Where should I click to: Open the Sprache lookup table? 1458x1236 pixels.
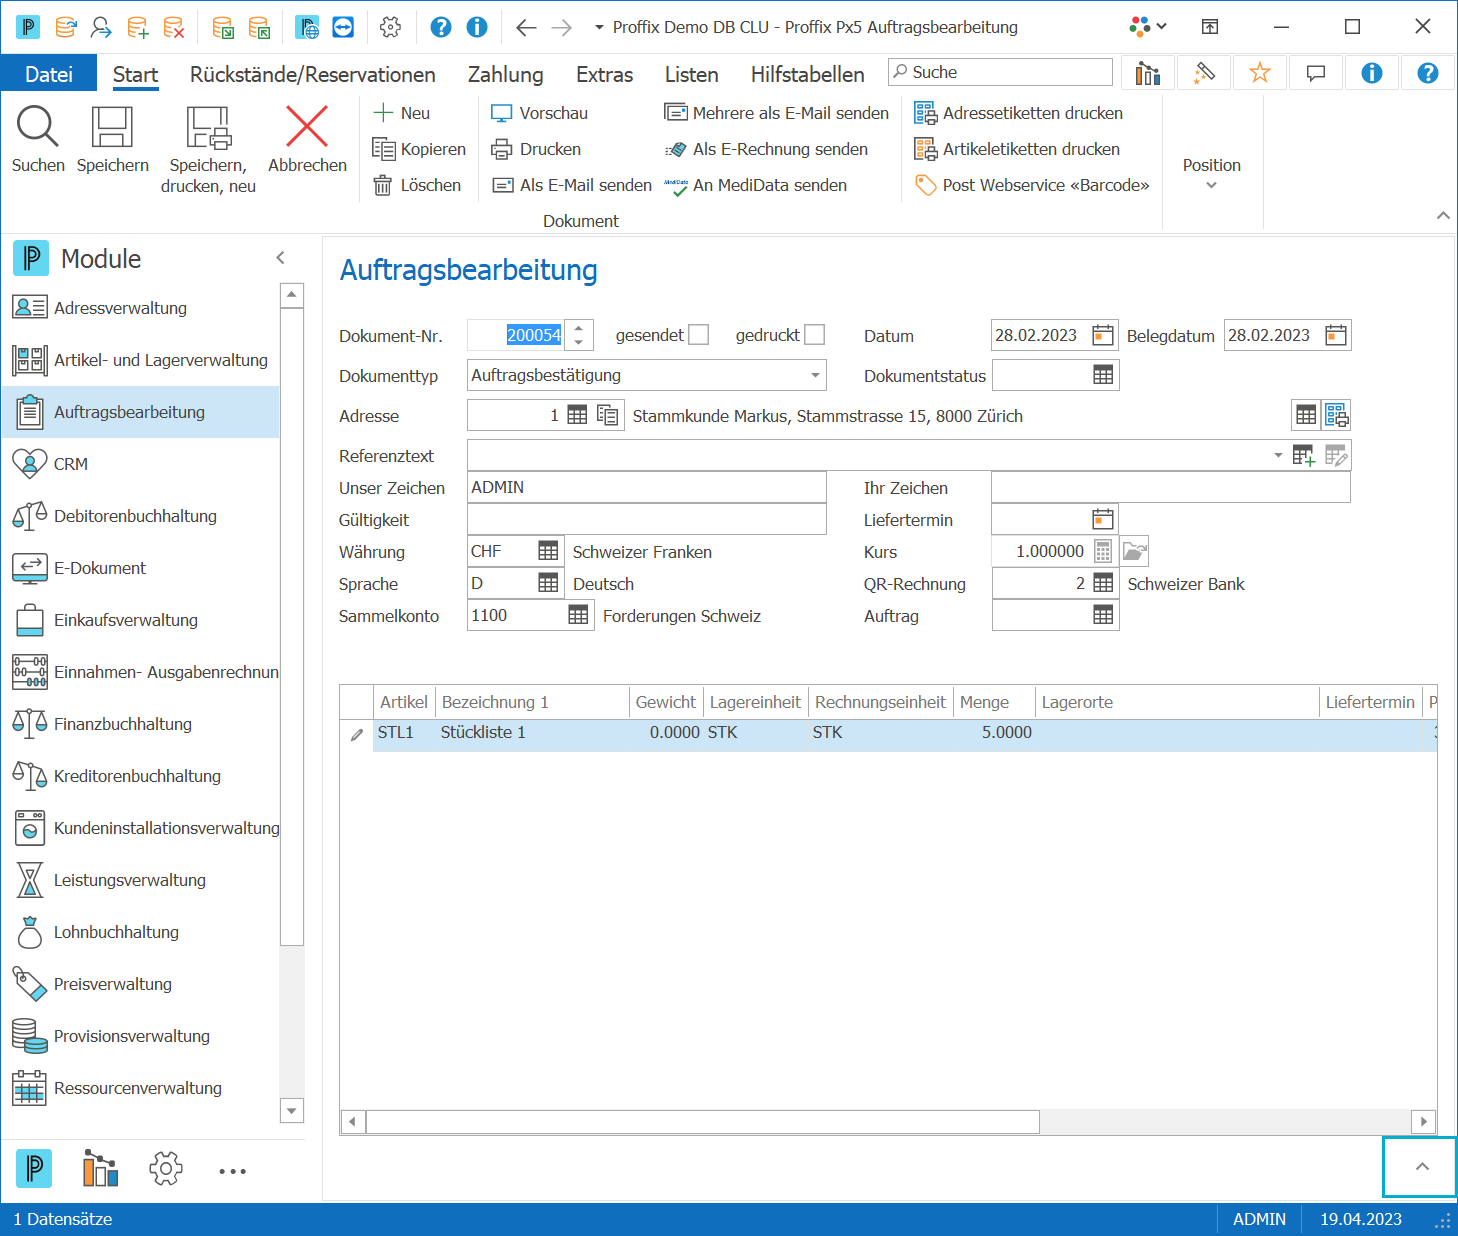click(548, 583)
